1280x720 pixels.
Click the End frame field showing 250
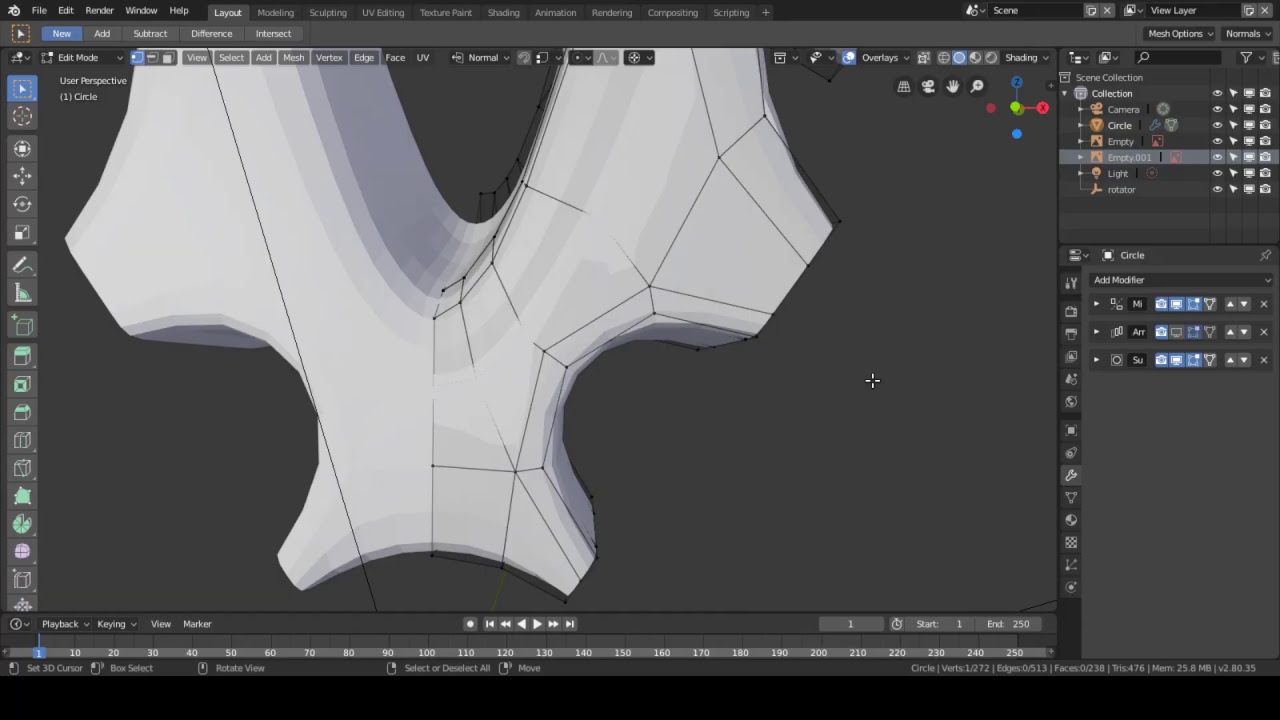pos(1008,624)
